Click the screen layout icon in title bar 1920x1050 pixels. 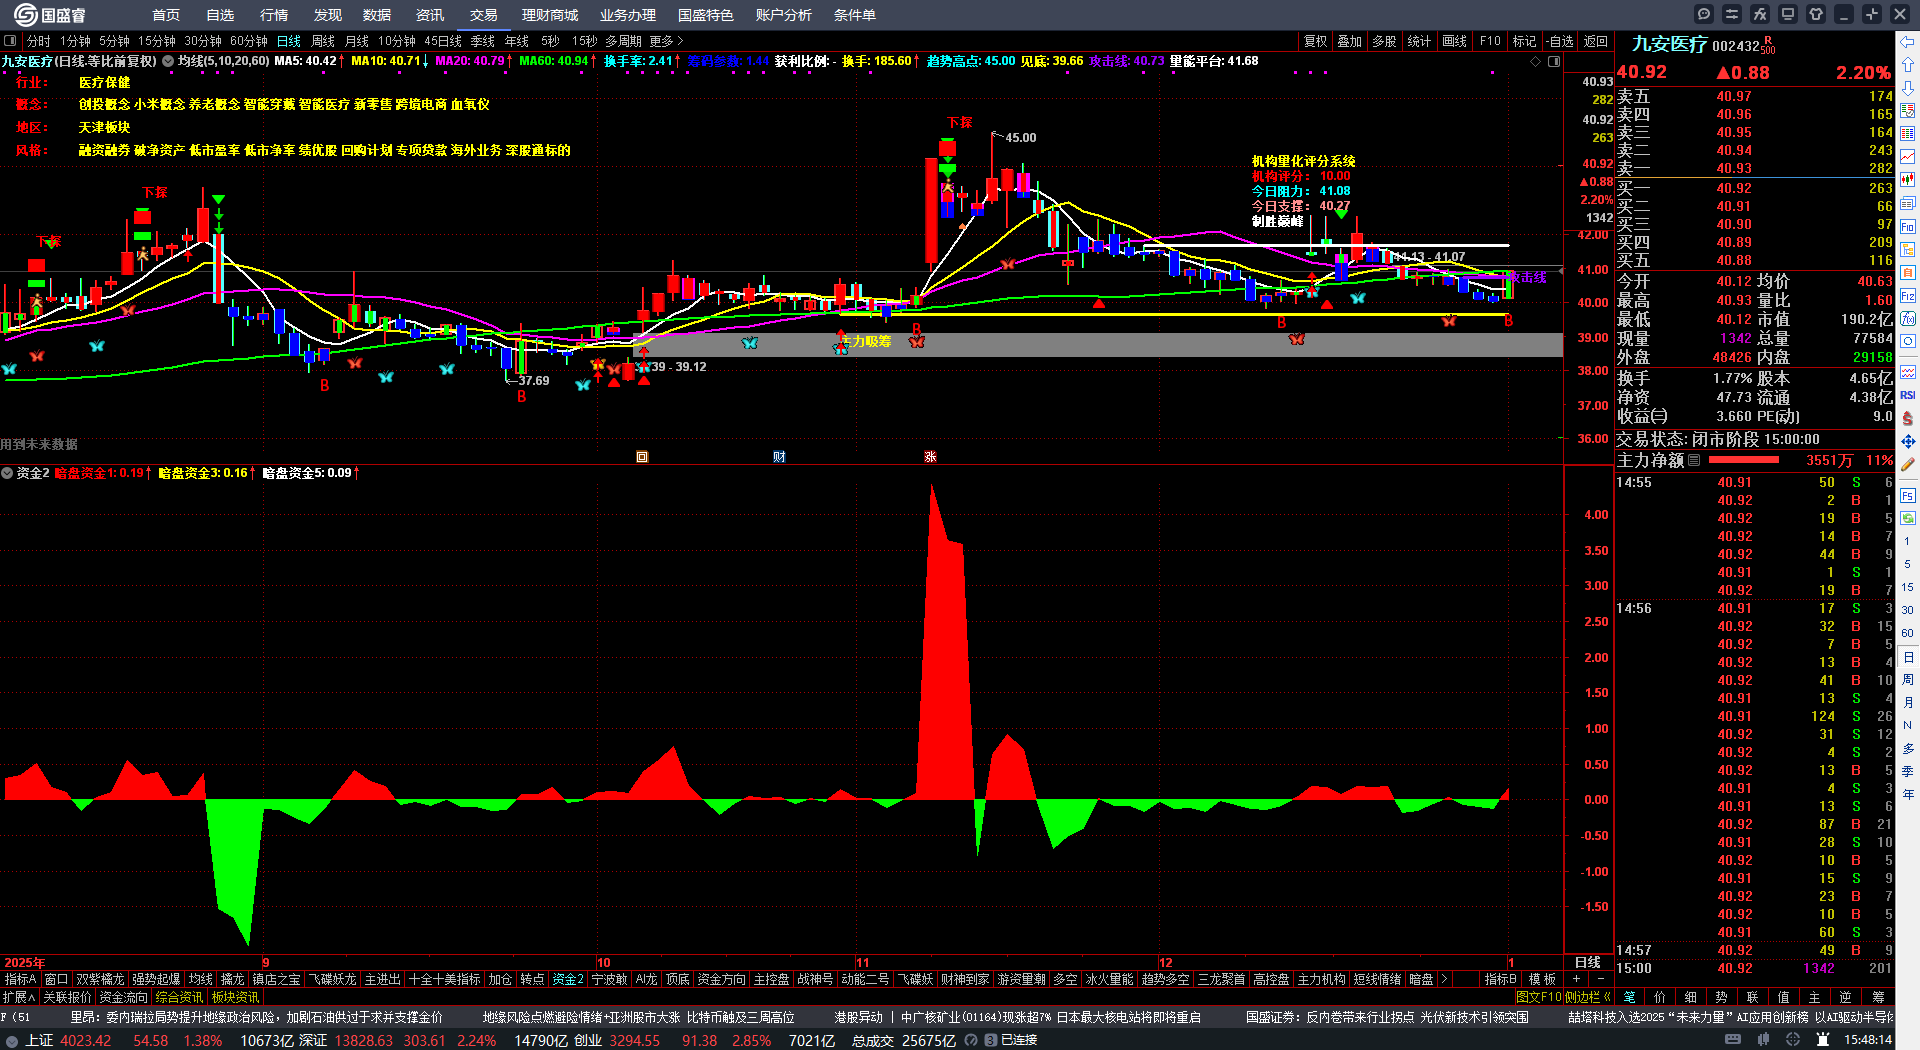pos(1788,14)
